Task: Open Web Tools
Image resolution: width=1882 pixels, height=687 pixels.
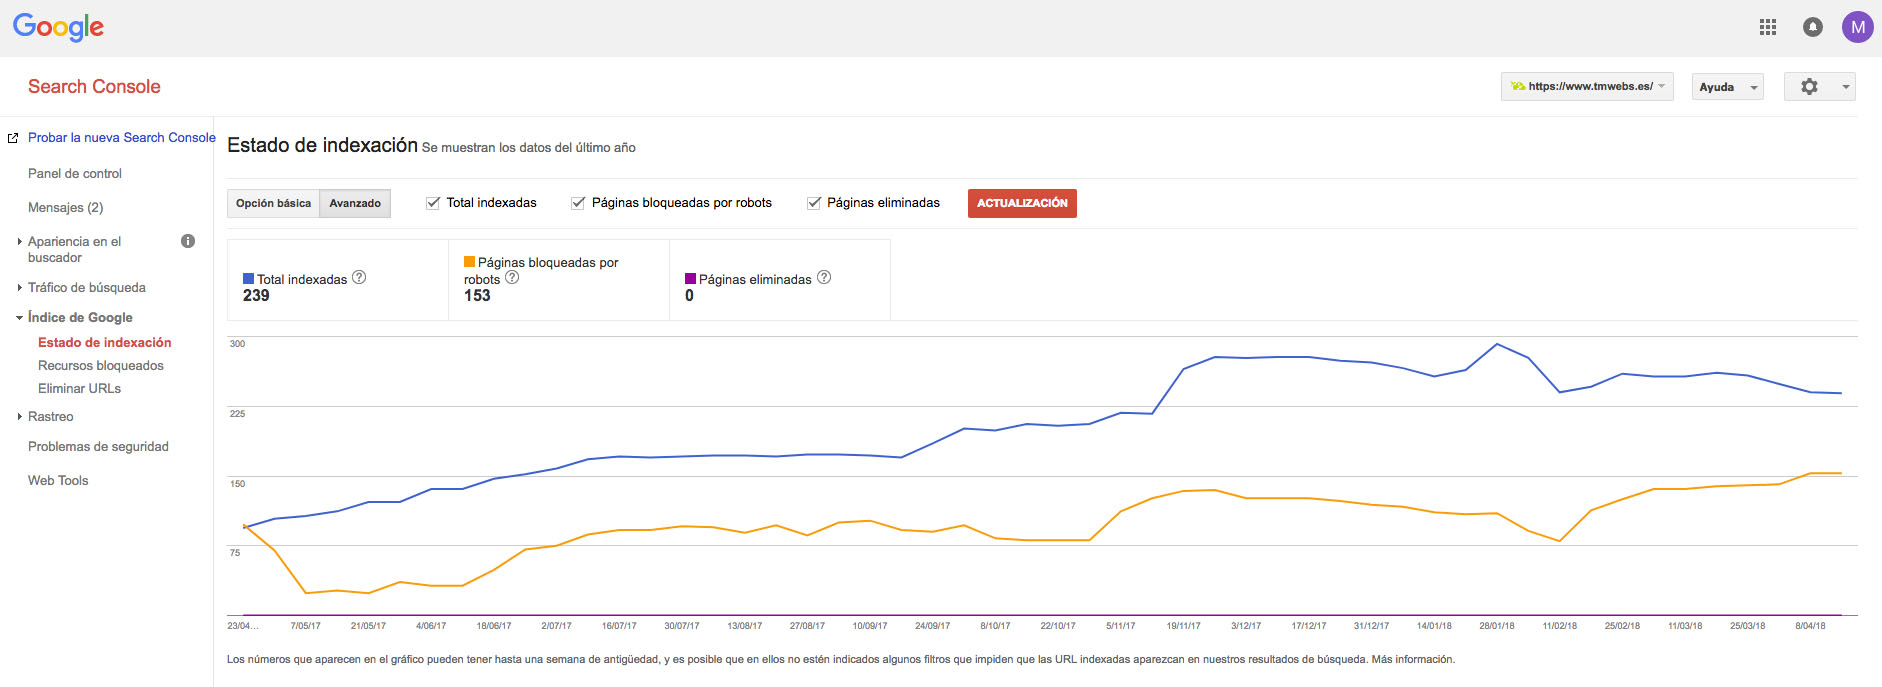Action: click(x=58, y=480)
